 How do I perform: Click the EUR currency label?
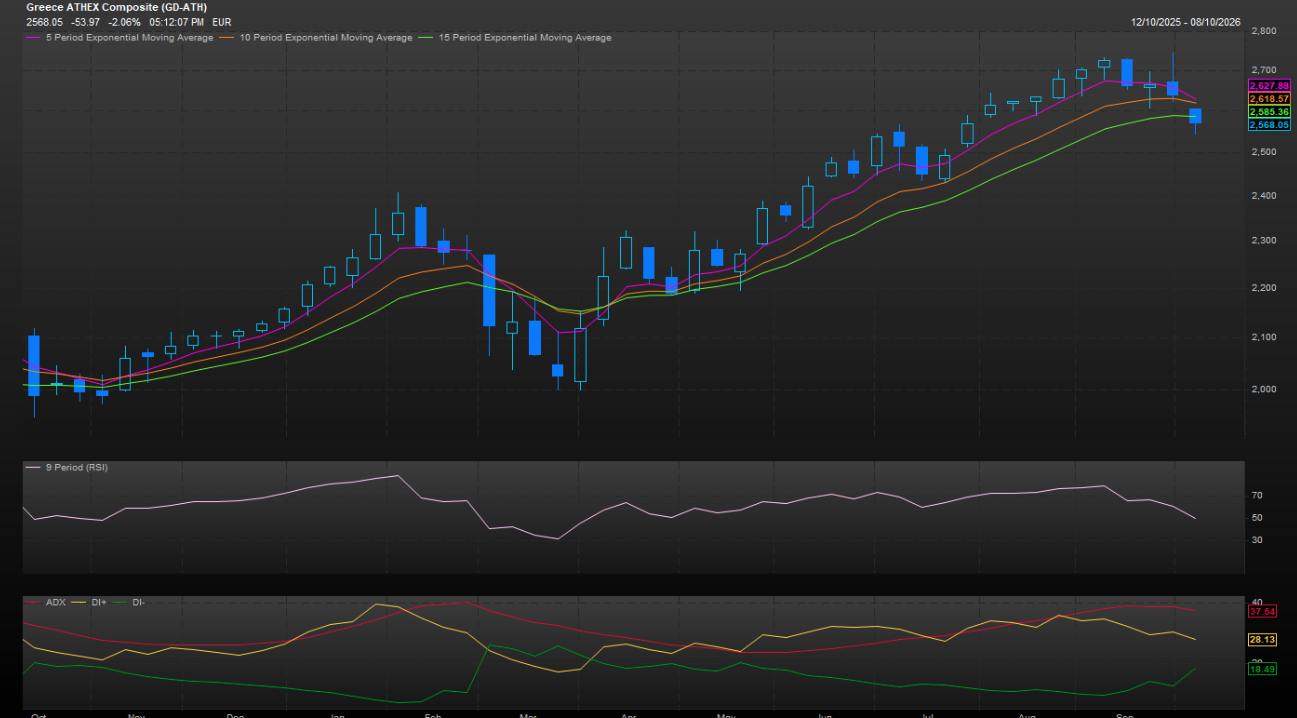tap(222, 21)
